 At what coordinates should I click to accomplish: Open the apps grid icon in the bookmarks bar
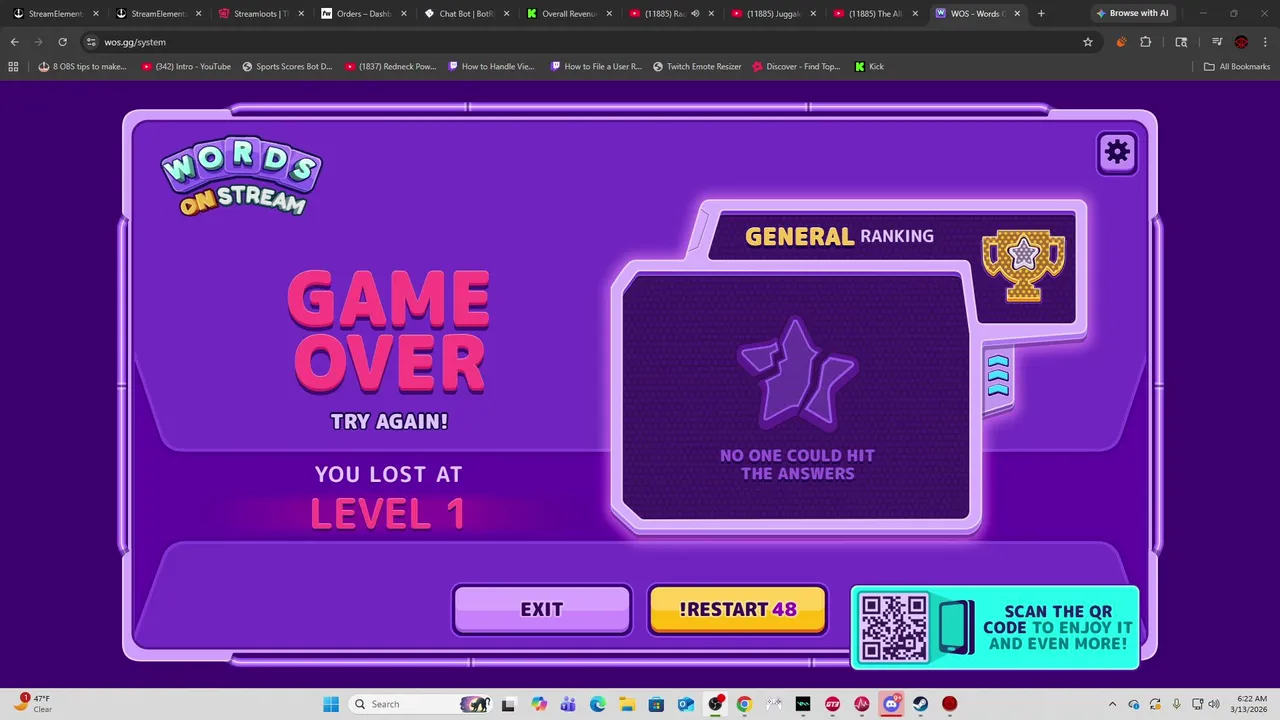(13, 67)
